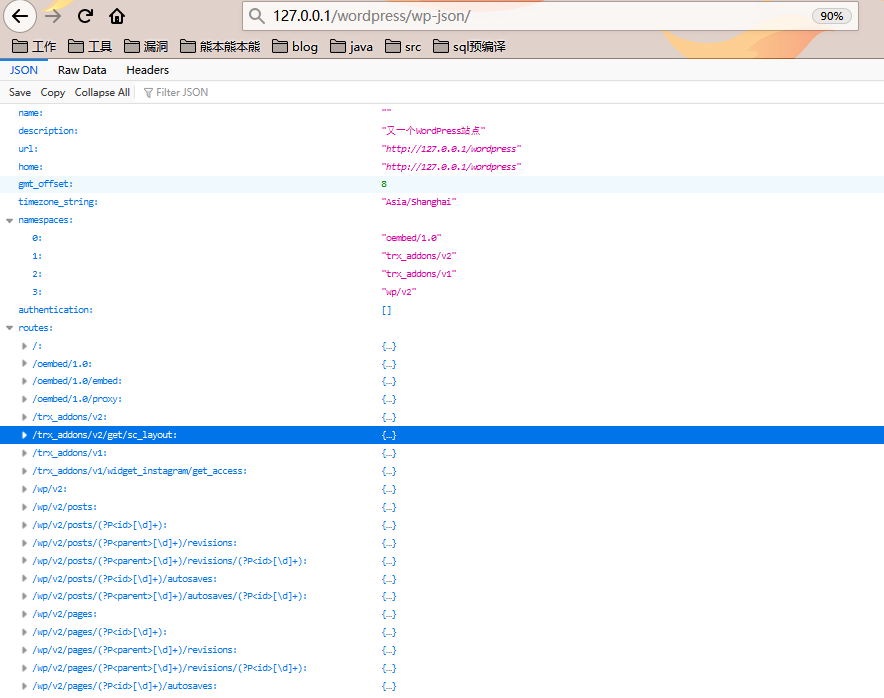The height and width of the screenshot is (698, 884).
Task: Open the blog bookmark folder
Action: 294,47
